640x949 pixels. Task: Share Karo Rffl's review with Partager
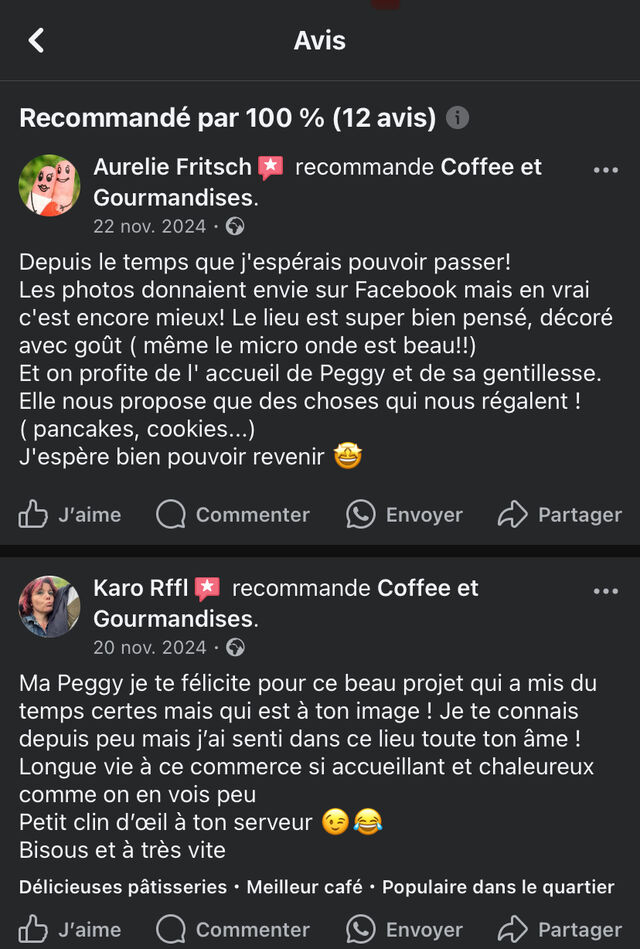tap(560, 929)
